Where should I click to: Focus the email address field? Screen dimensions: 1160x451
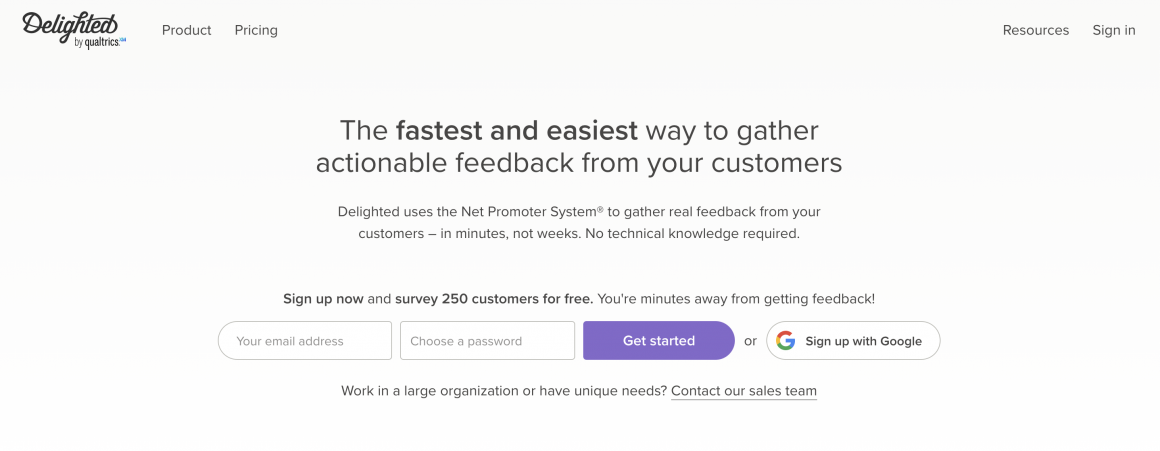click(305, 341)
